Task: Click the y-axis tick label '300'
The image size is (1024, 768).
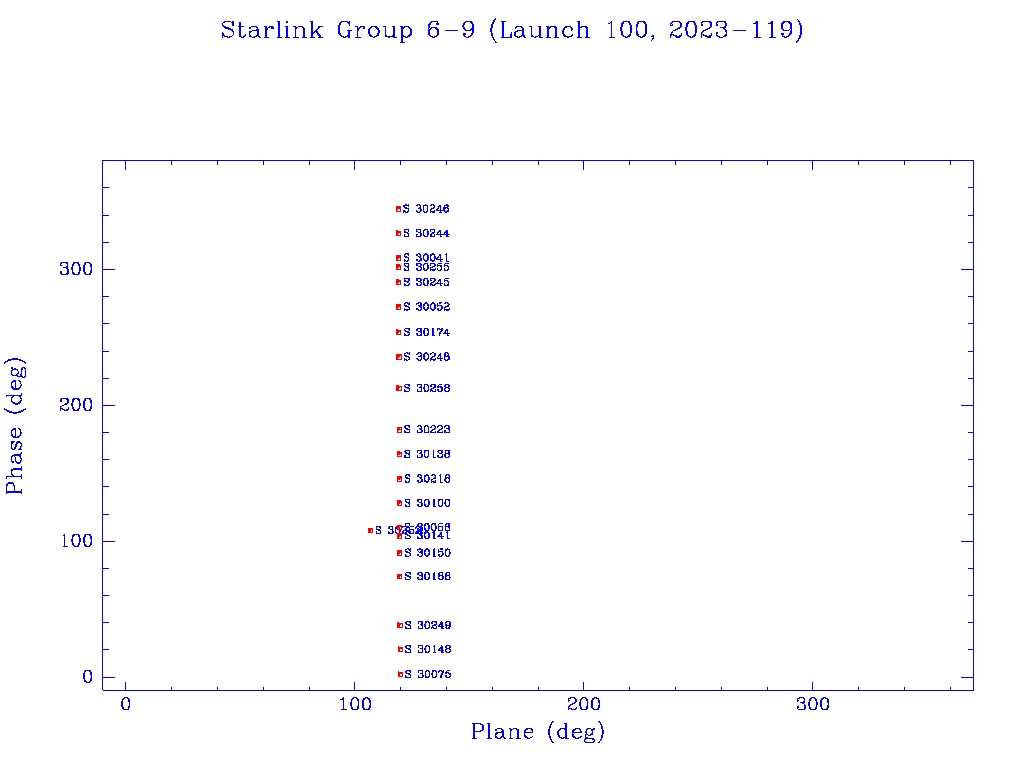Action: point(76,269)
